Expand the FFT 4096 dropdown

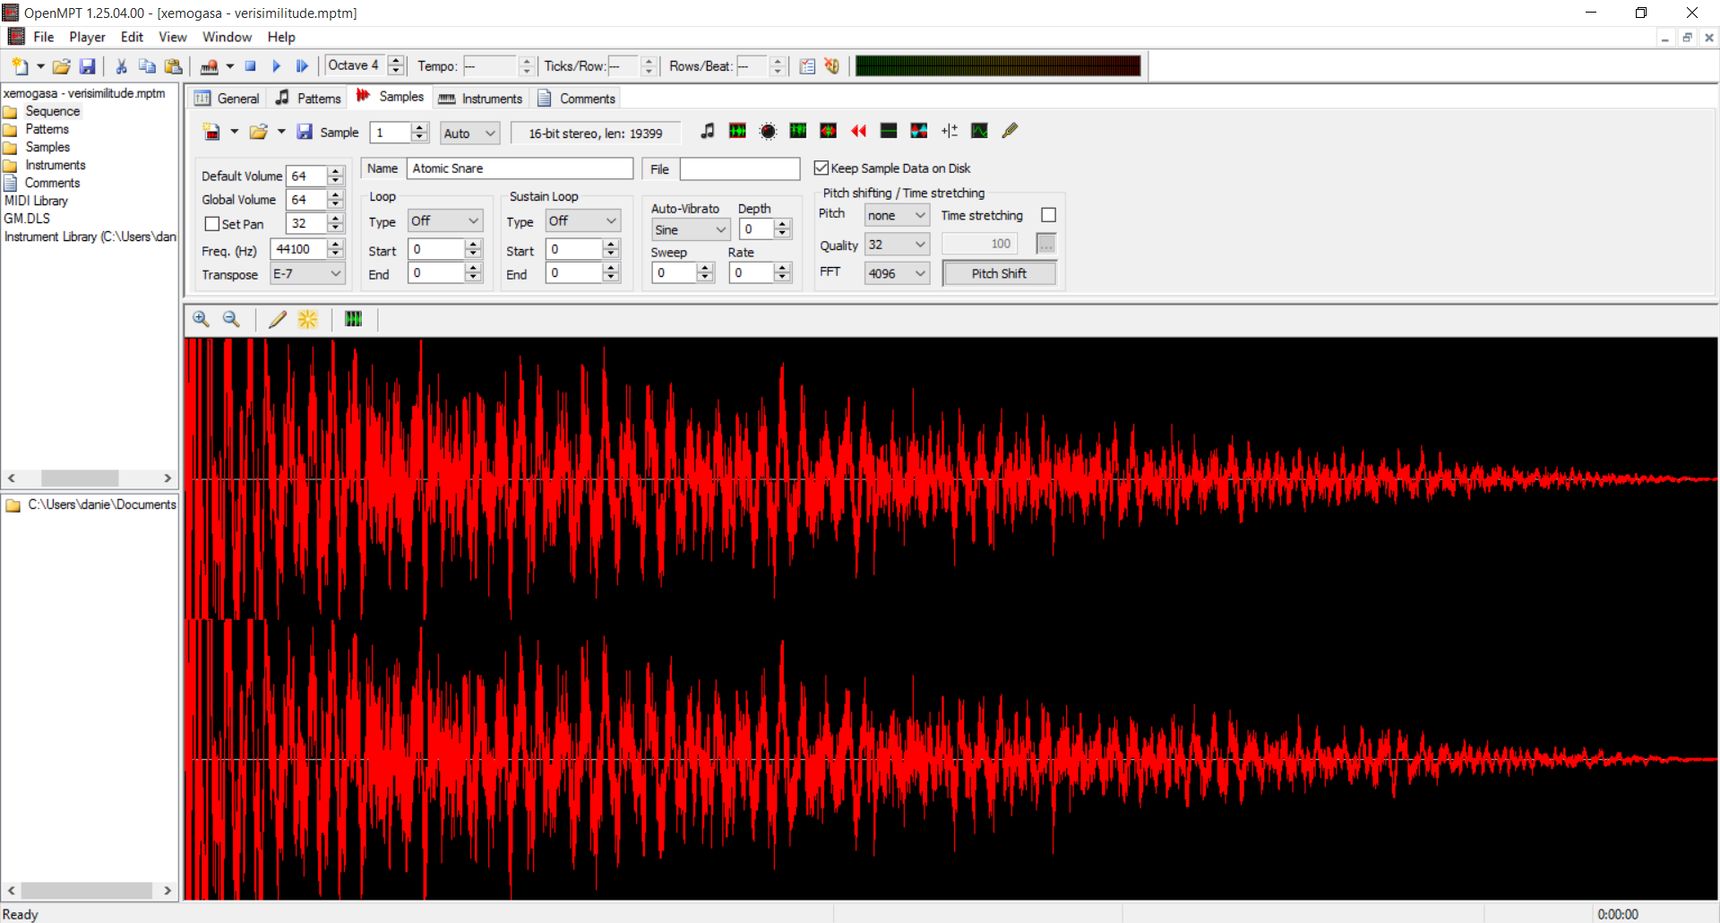(897, 273)
